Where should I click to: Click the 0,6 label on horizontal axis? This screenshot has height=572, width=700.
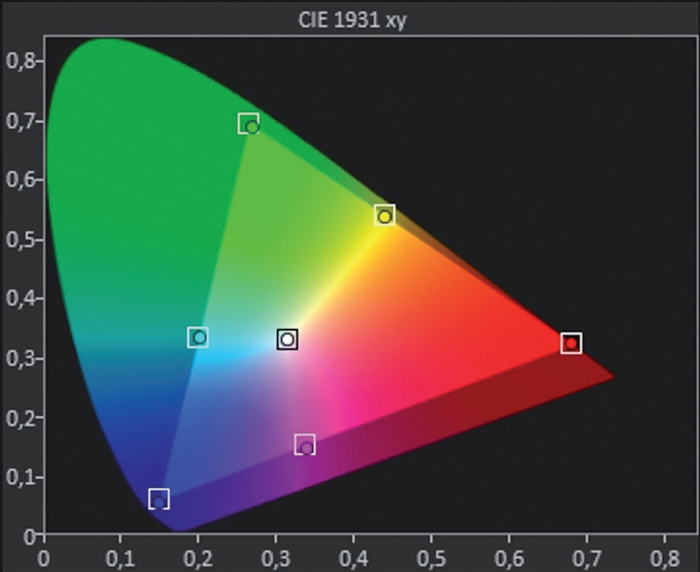[x=509, y=555]
